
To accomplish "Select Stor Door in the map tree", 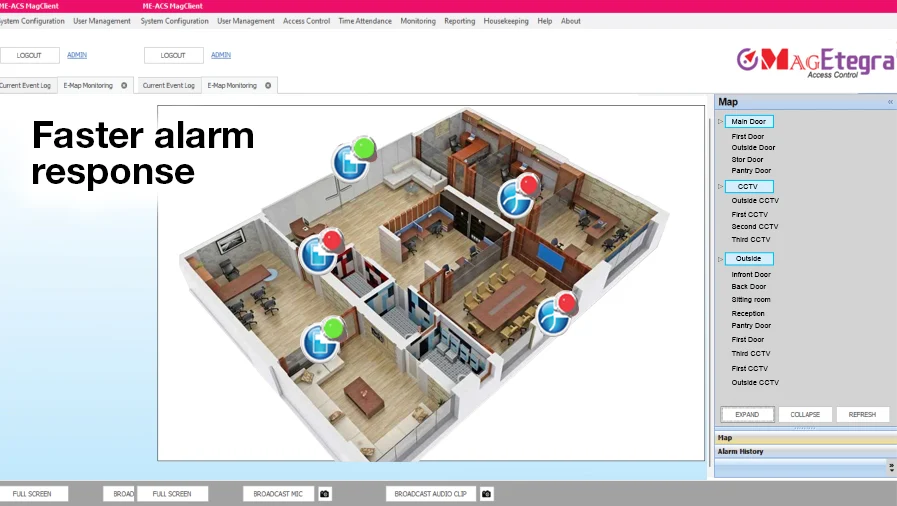I will (x=747, y=160).
